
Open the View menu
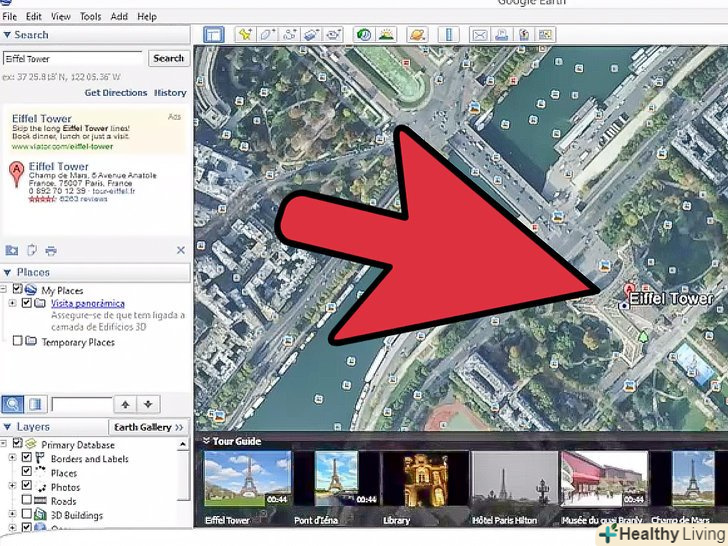(x=61, y=17)
